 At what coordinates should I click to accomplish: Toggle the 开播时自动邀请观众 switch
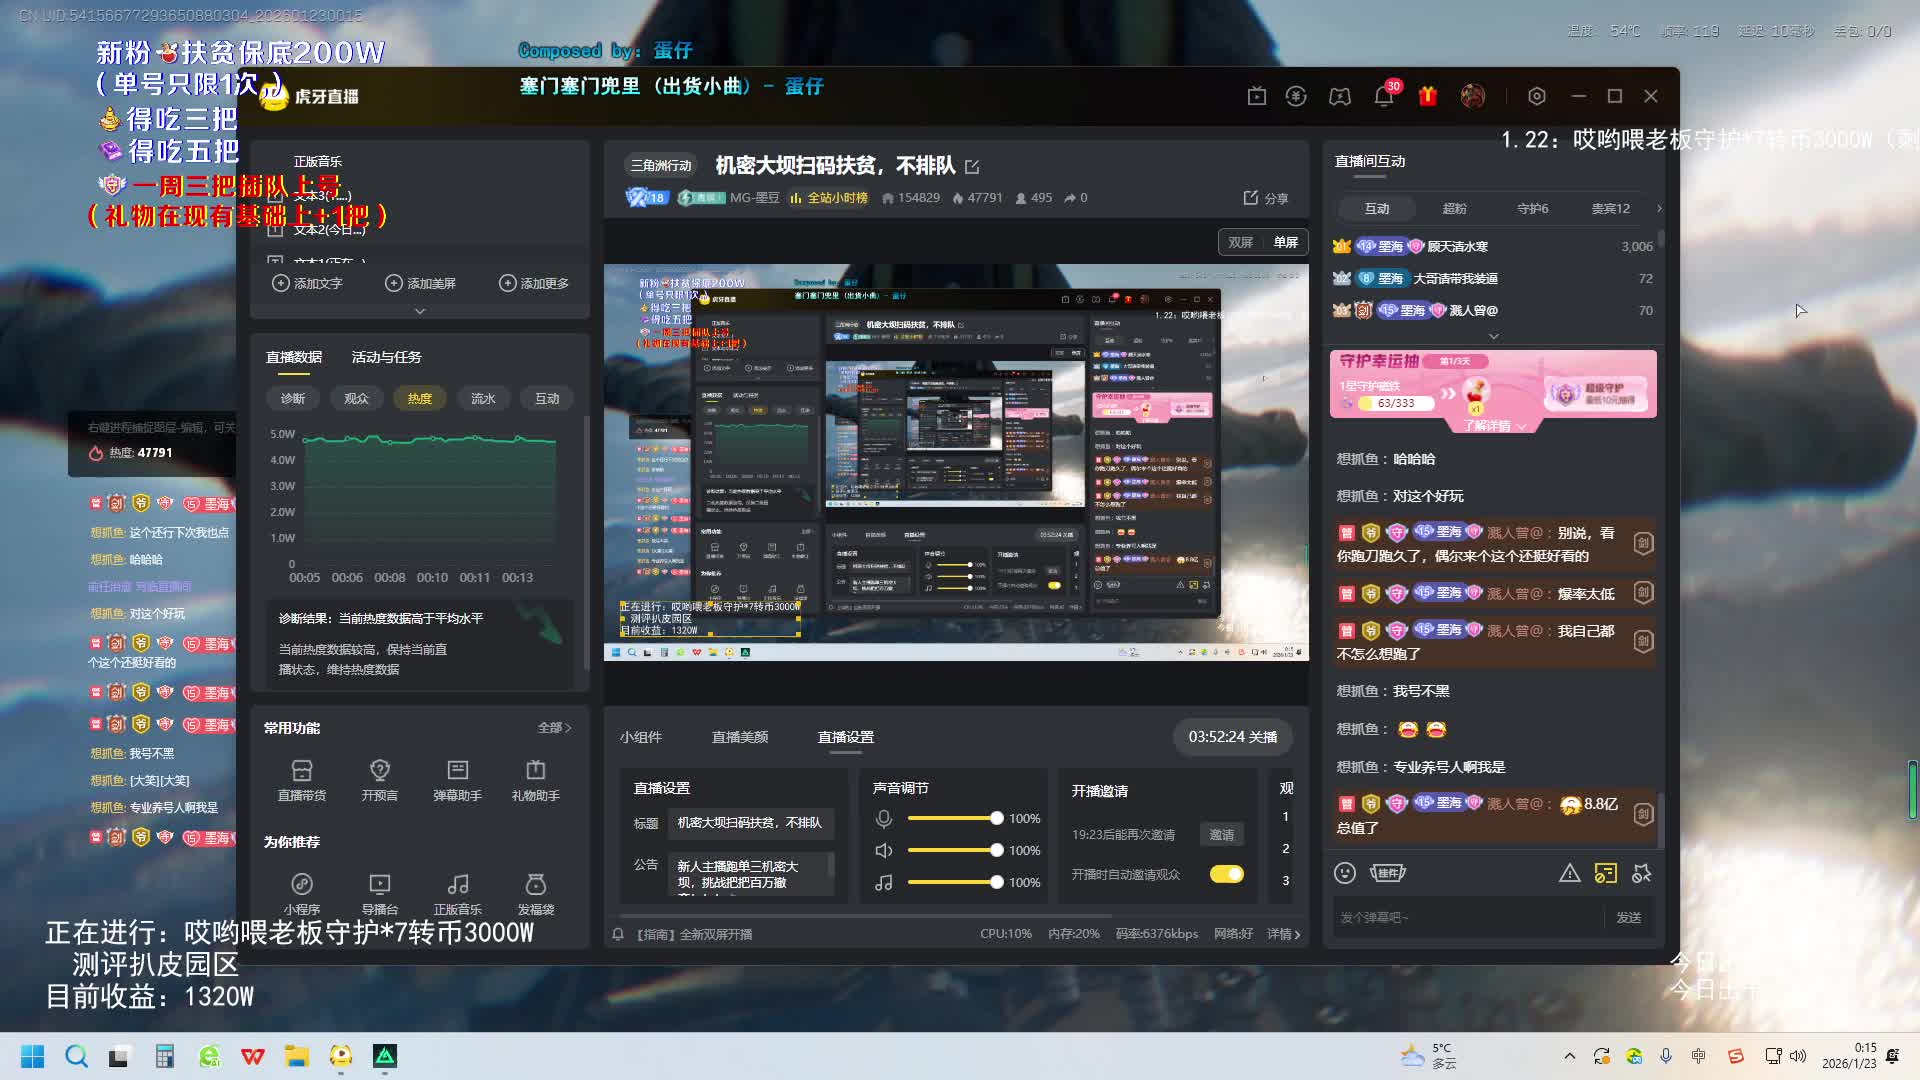1226,874
